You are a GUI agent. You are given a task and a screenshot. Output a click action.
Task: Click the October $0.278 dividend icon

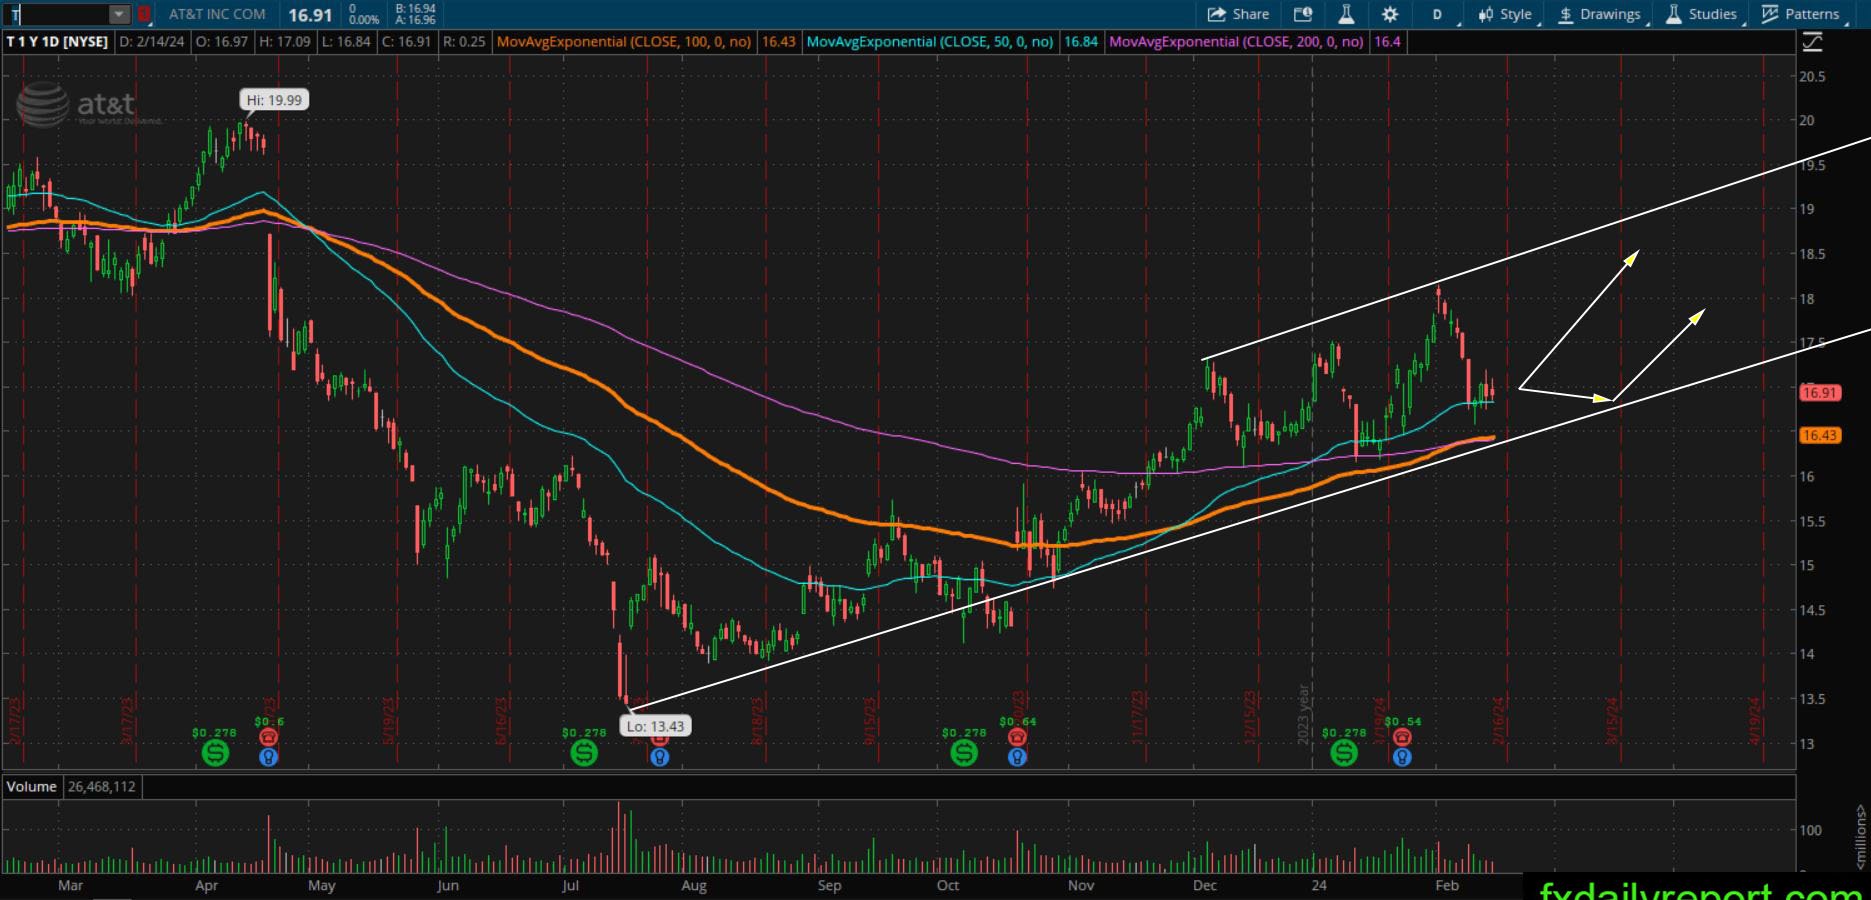click(964, 753)
